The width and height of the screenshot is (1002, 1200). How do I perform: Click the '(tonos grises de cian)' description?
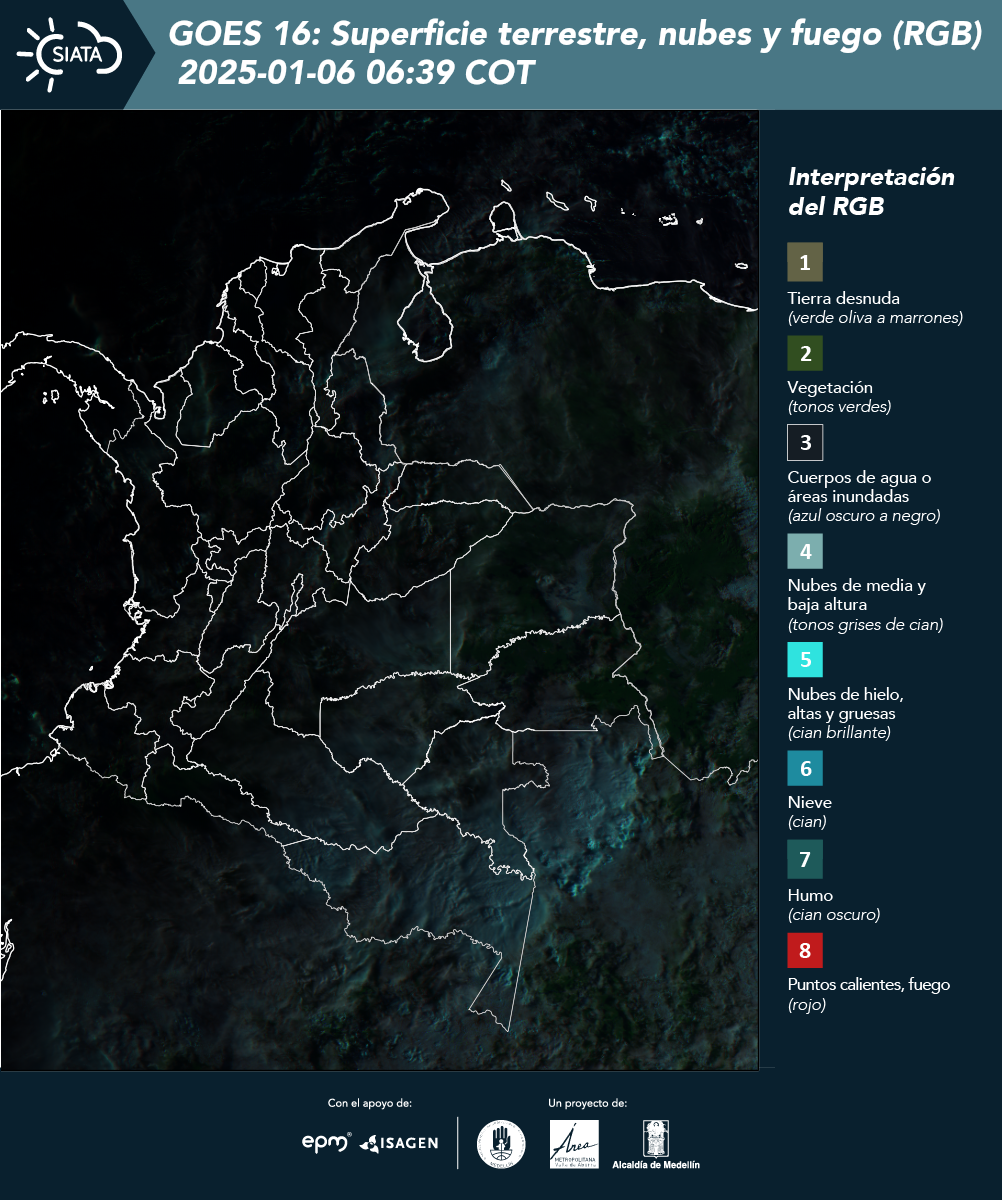pyautogui.click(x=866, y=625)
